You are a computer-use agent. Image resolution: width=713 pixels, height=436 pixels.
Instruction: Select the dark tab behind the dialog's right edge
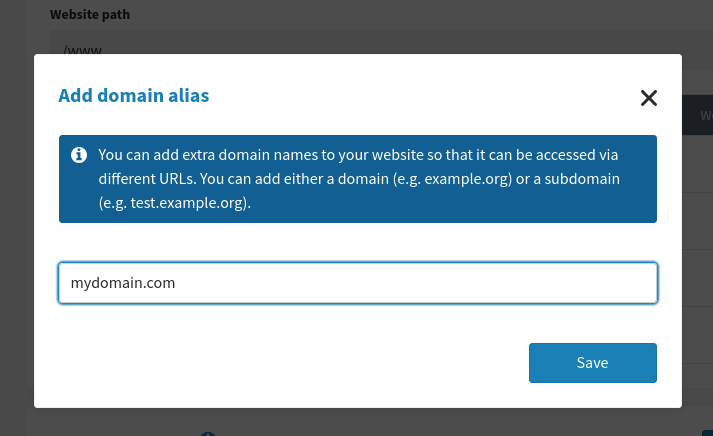[x=697, y=115]
